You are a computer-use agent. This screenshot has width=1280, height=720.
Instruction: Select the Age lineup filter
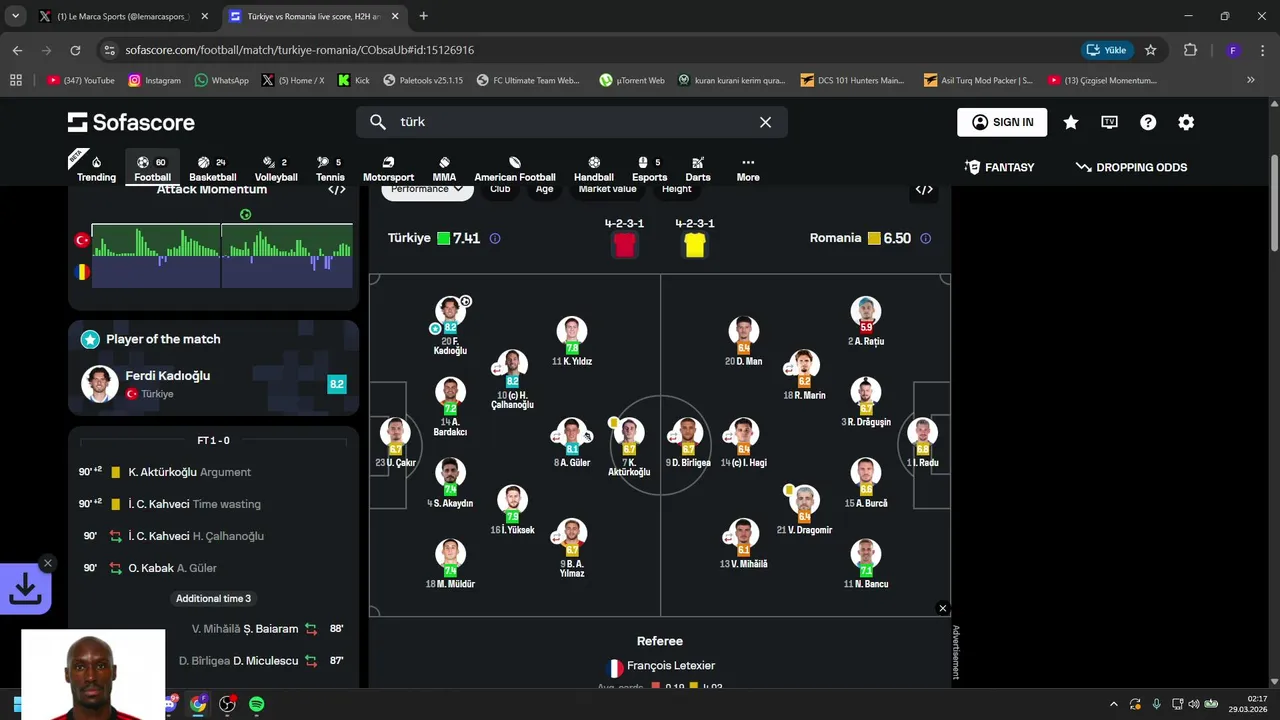pos(544,189)
